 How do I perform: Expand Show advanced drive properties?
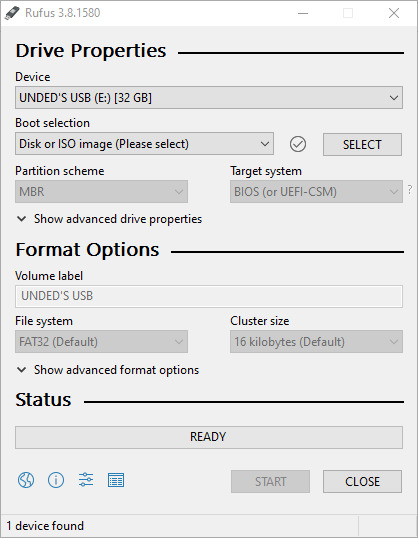[109, 219]
